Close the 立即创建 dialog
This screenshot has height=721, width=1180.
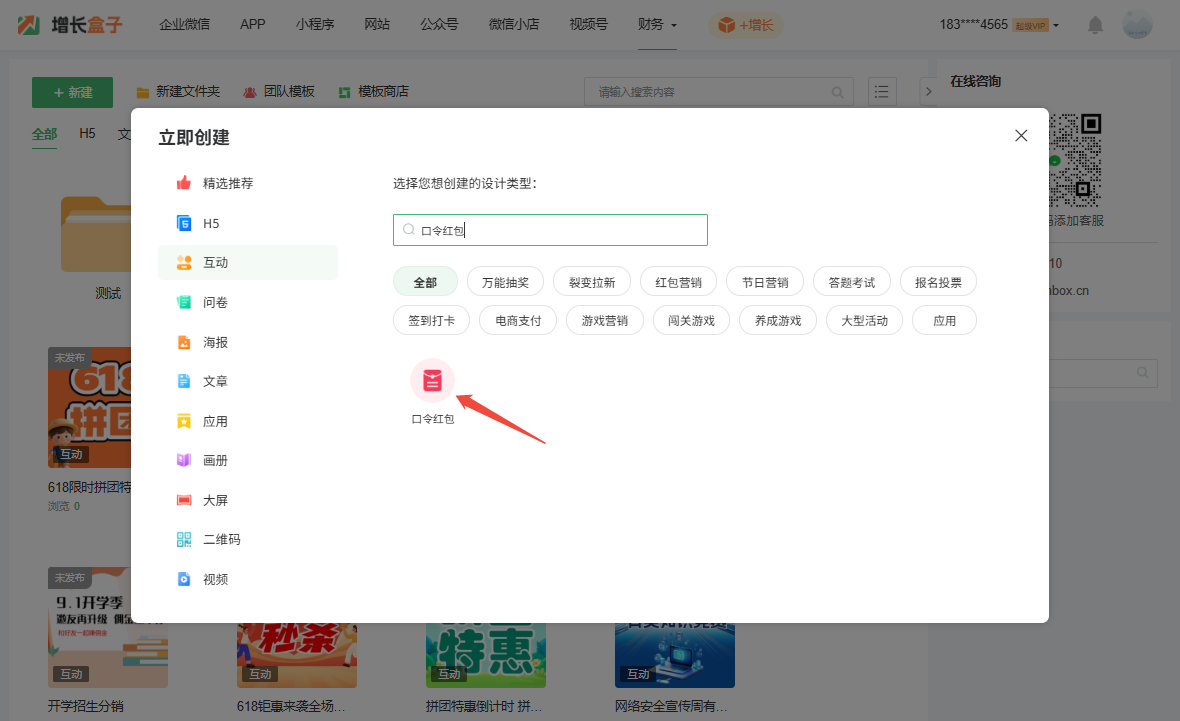click(1021, 136)
